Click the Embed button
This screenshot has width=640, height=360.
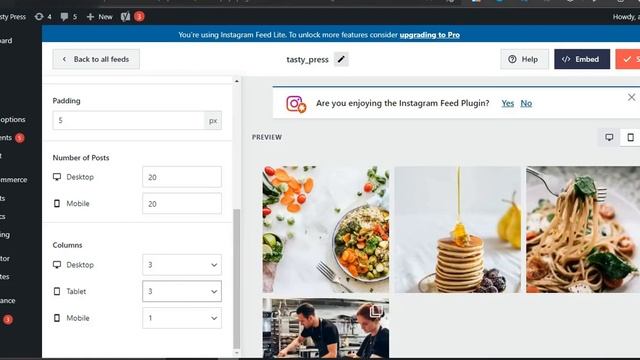tap(582, 59)
